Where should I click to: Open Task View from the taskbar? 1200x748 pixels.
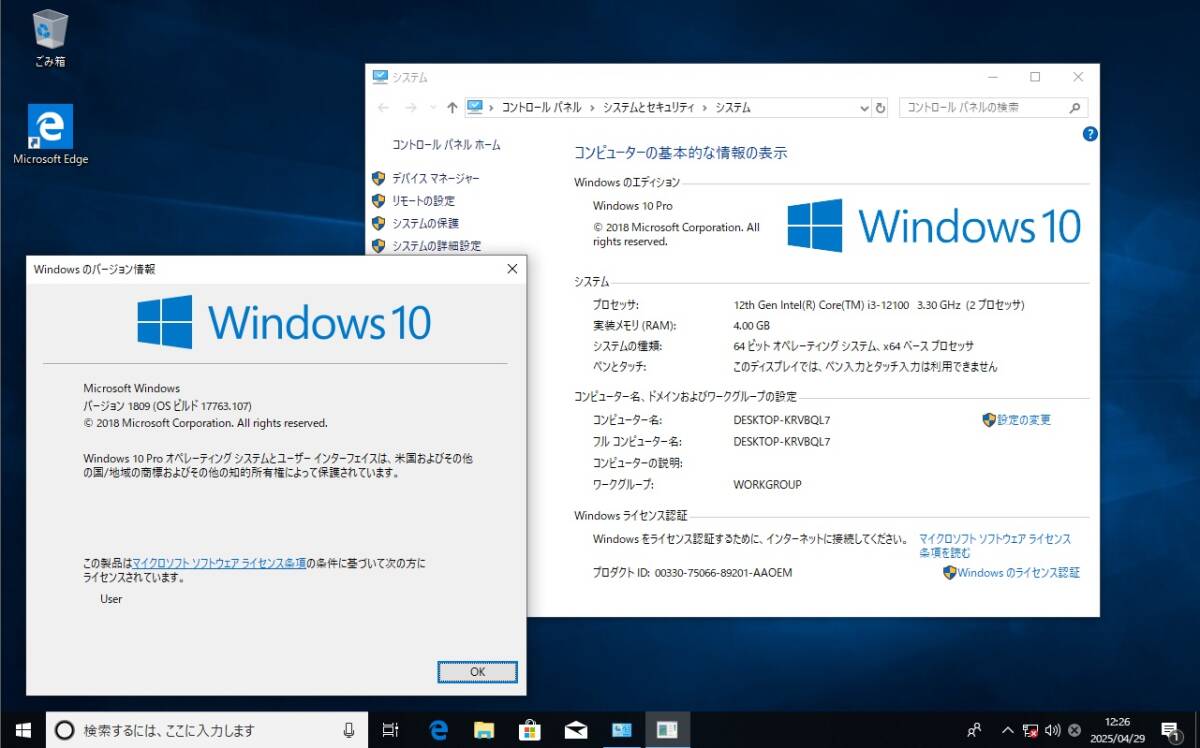click(391, 730)
